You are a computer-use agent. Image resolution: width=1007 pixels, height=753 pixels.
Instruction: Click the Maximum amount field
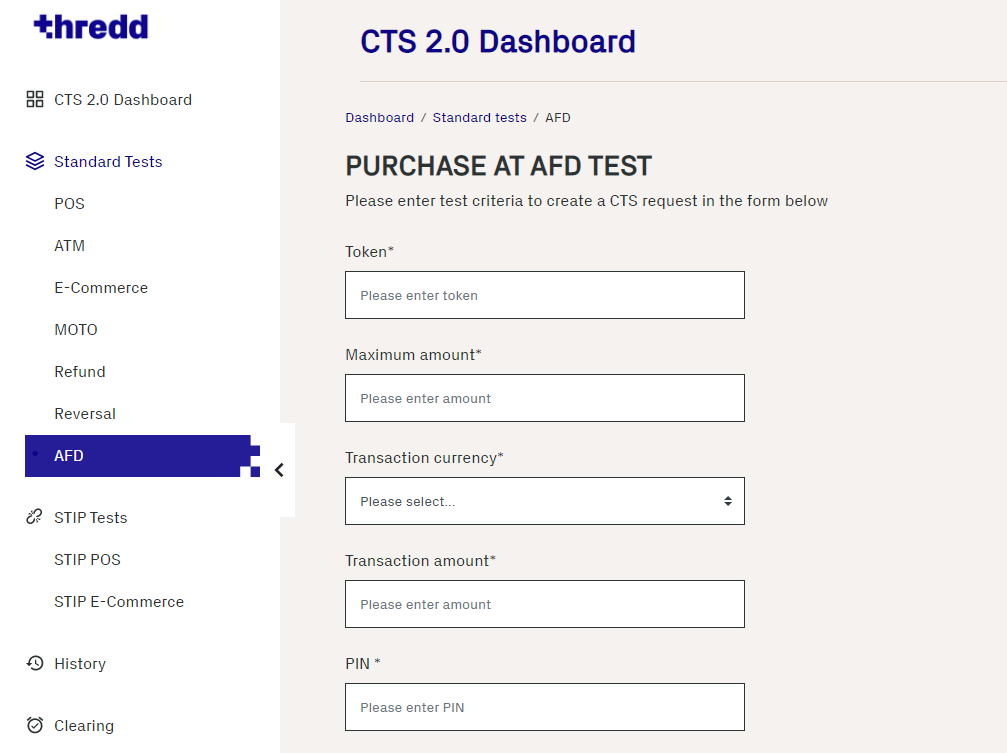click(x=545, y=398)
